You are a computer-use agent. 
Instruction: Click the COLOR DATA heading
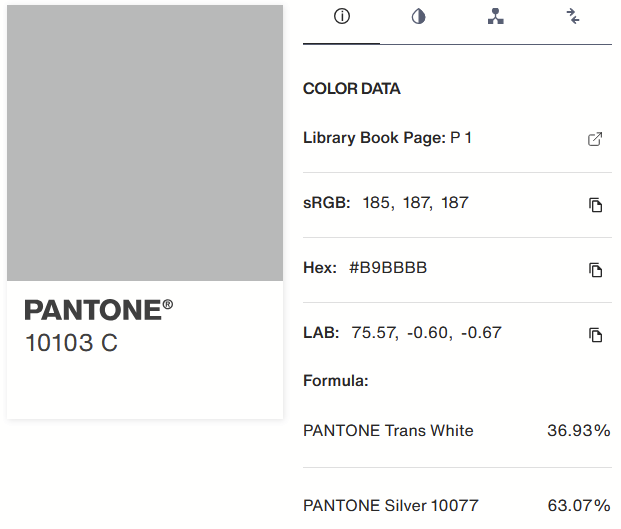point(351,89)
